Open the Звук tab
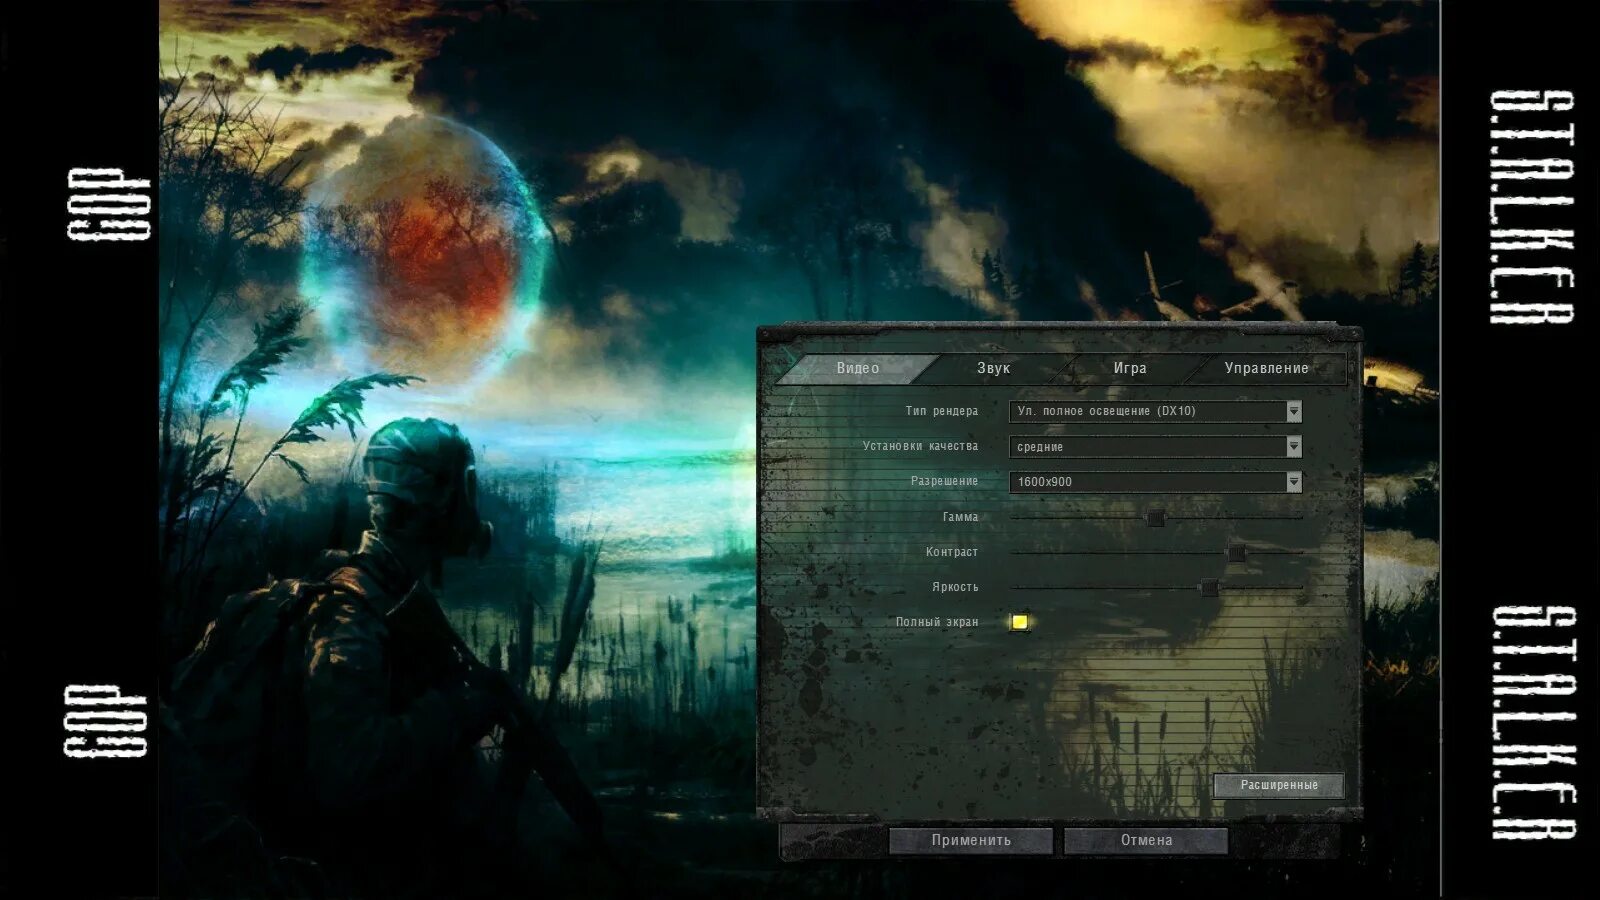The image size is (1600, 900). (994, 368)
